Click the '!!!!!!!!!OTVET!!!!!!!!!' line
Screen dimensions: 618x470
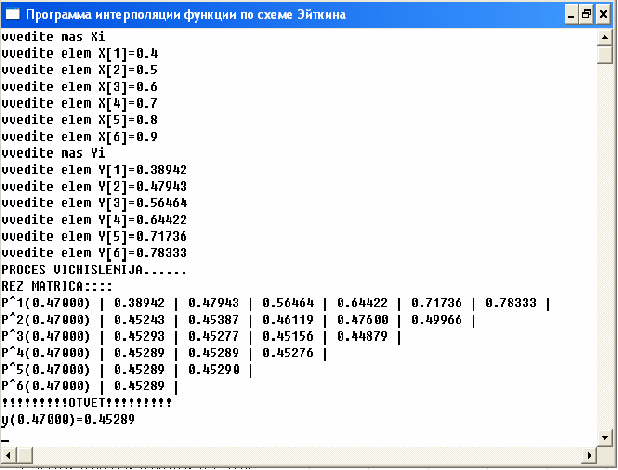click(87, 403)
